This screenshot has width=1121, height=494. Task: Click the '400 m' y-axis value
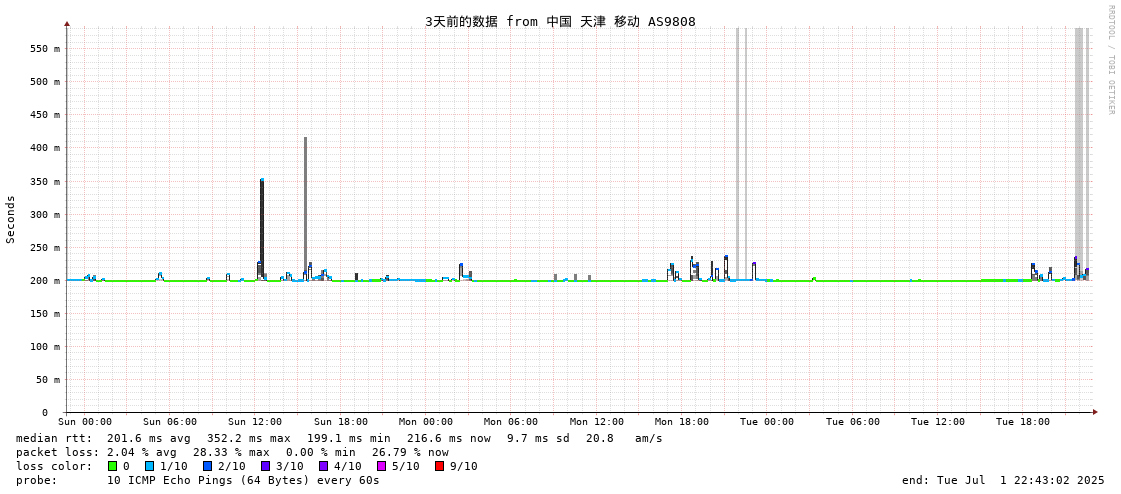(45, 148)
